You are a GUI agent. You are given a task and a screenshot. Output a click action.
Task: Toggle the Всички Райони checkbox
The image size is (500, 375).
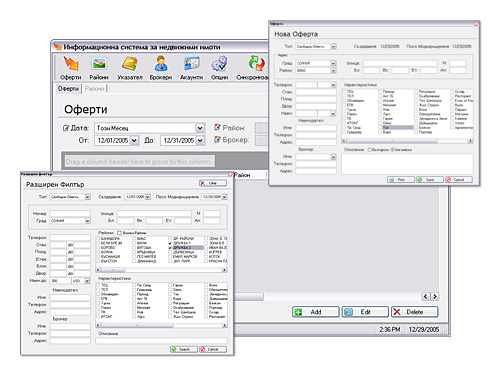[119, 233]
